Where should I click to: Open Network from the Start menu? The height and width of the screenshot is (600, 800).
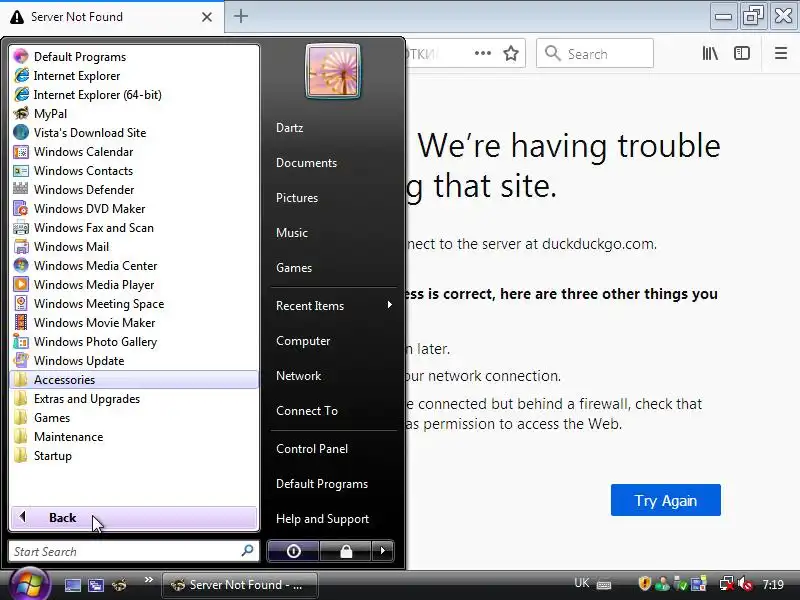point(298,376)
